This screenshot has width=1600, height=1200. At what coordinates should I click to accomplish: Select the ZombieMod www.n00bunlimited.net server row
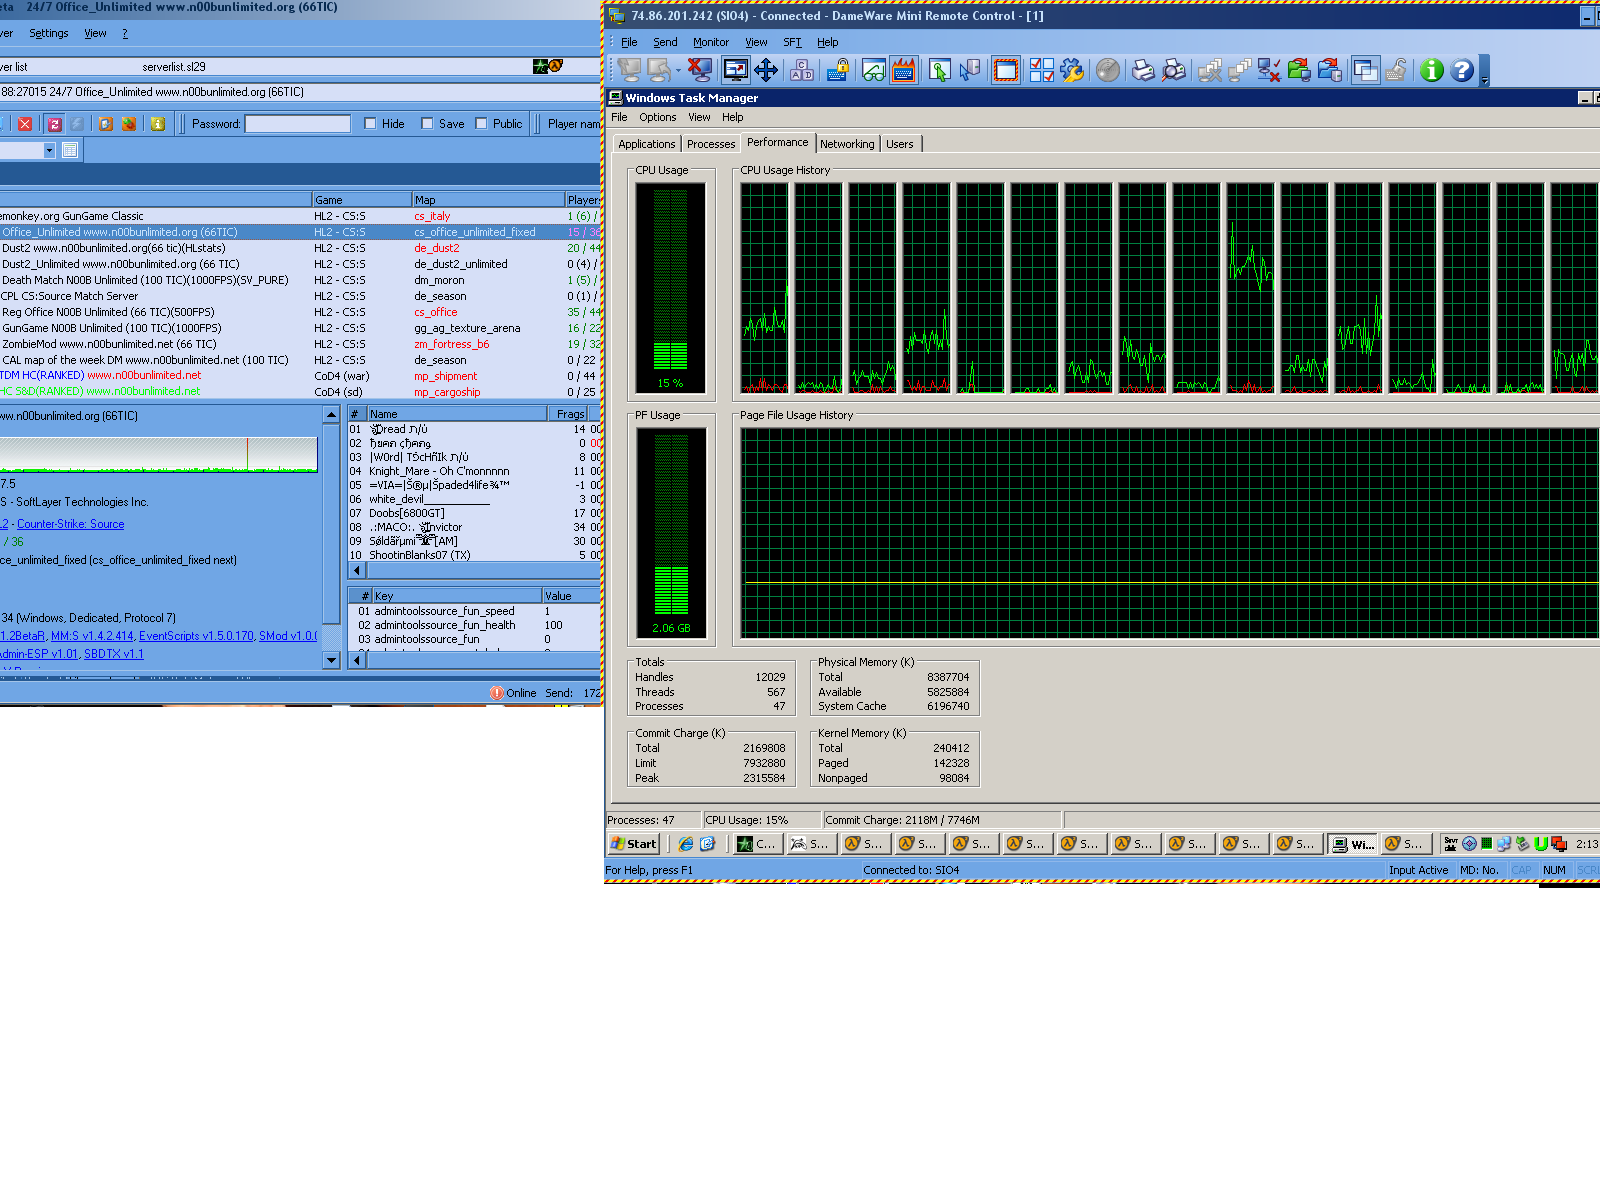[x=300, y=344]
